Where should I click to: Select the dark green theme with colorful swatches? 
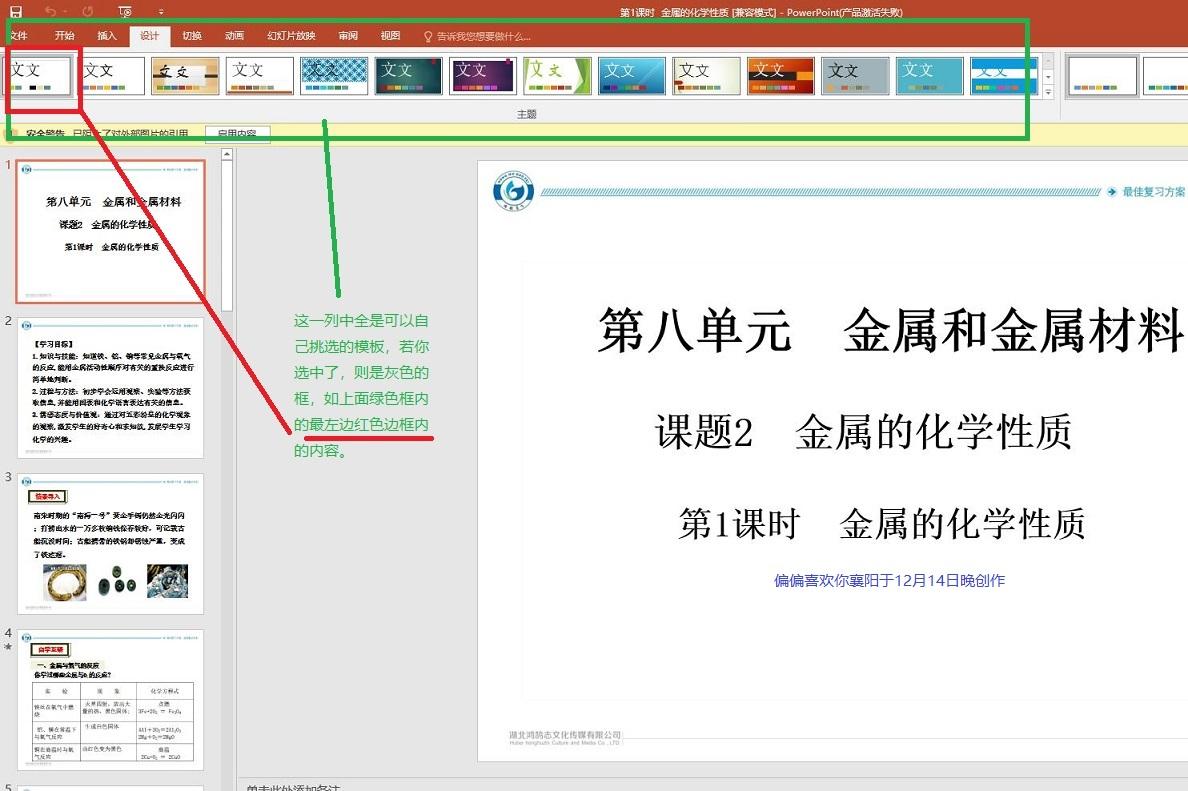pyautogui.click(x=407, y=74)
